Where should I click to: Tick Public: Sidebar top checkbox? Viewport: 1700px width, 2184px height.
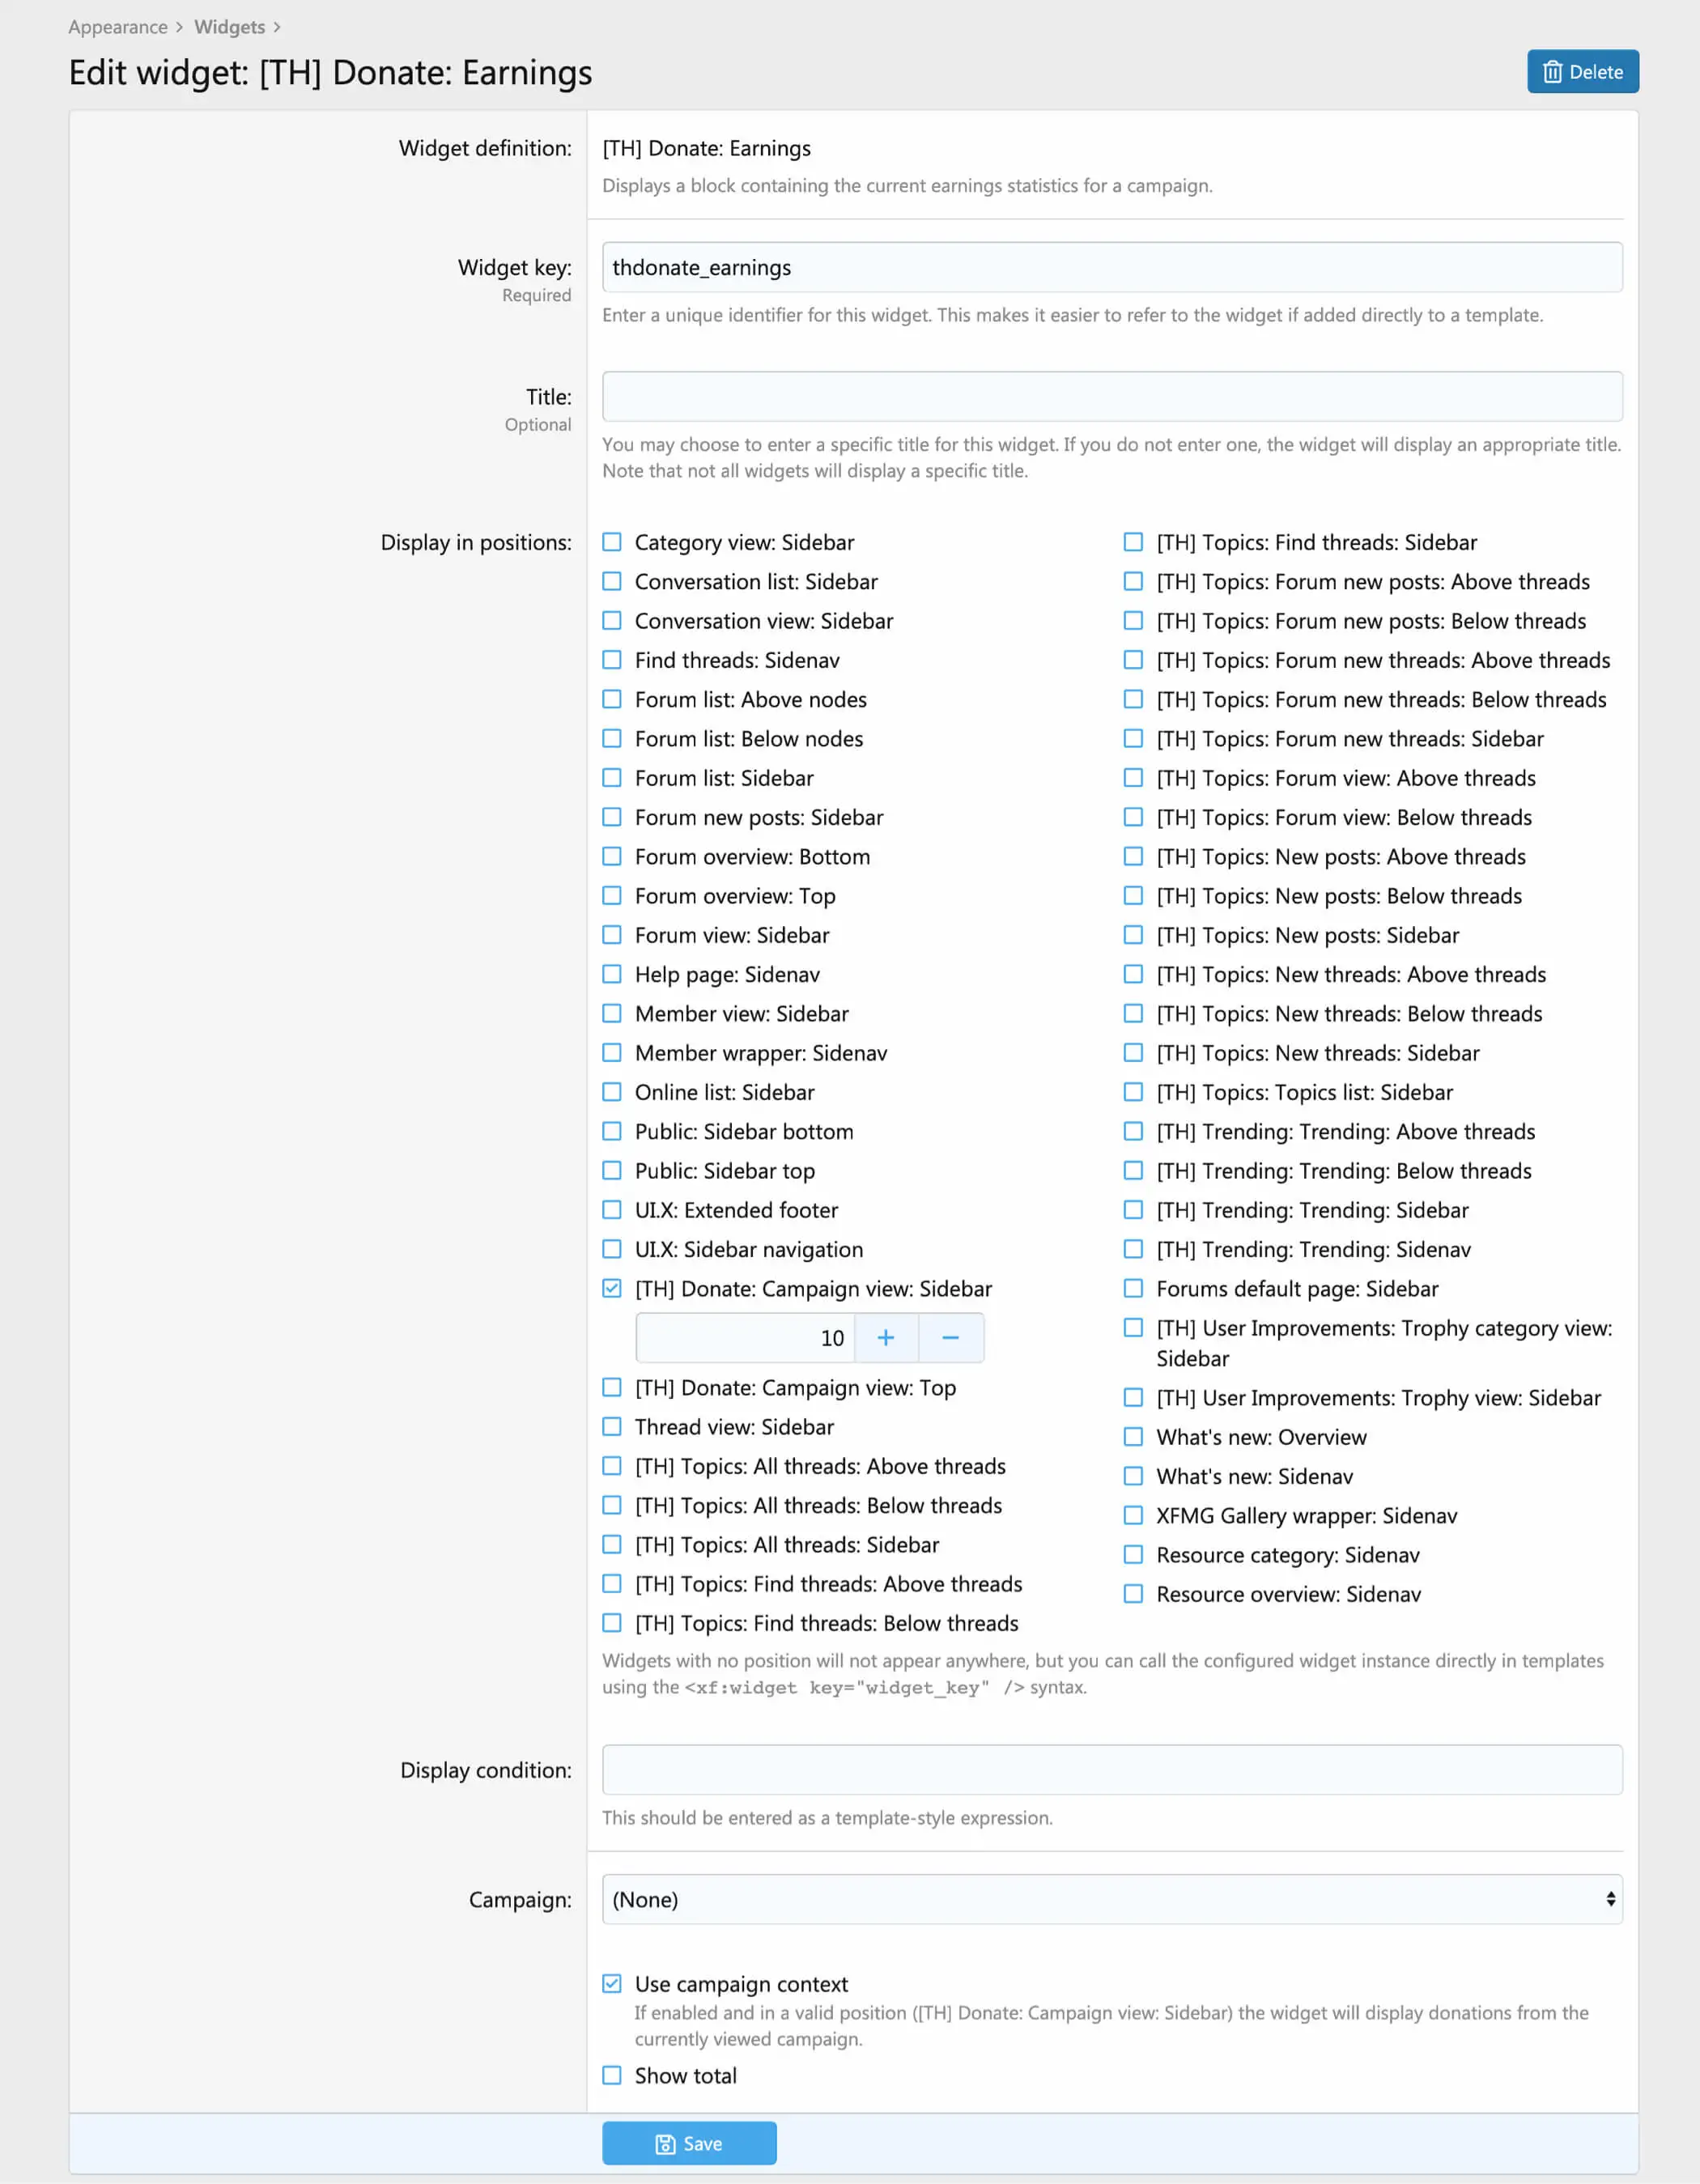click(612, 1171)
